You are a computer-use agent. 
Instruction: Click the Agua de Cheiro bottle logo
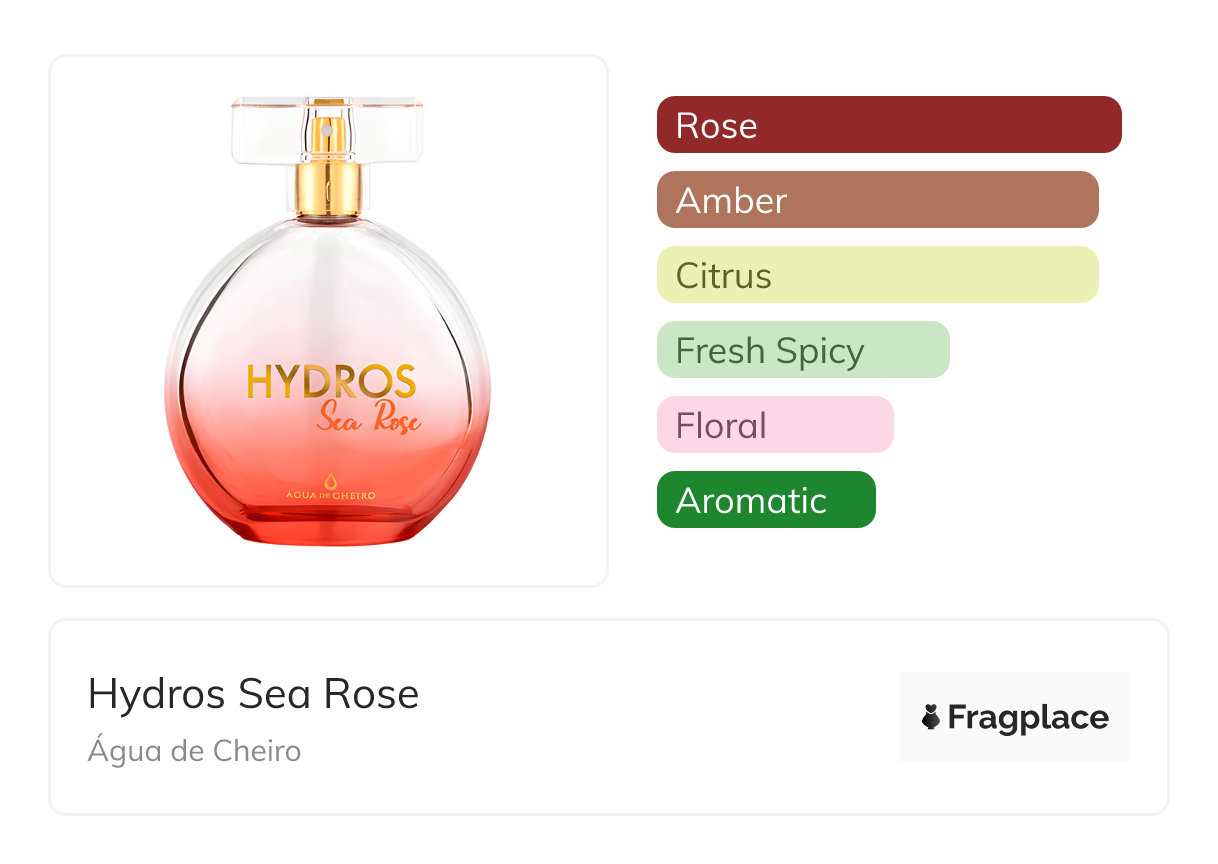(x=330, y=487)
